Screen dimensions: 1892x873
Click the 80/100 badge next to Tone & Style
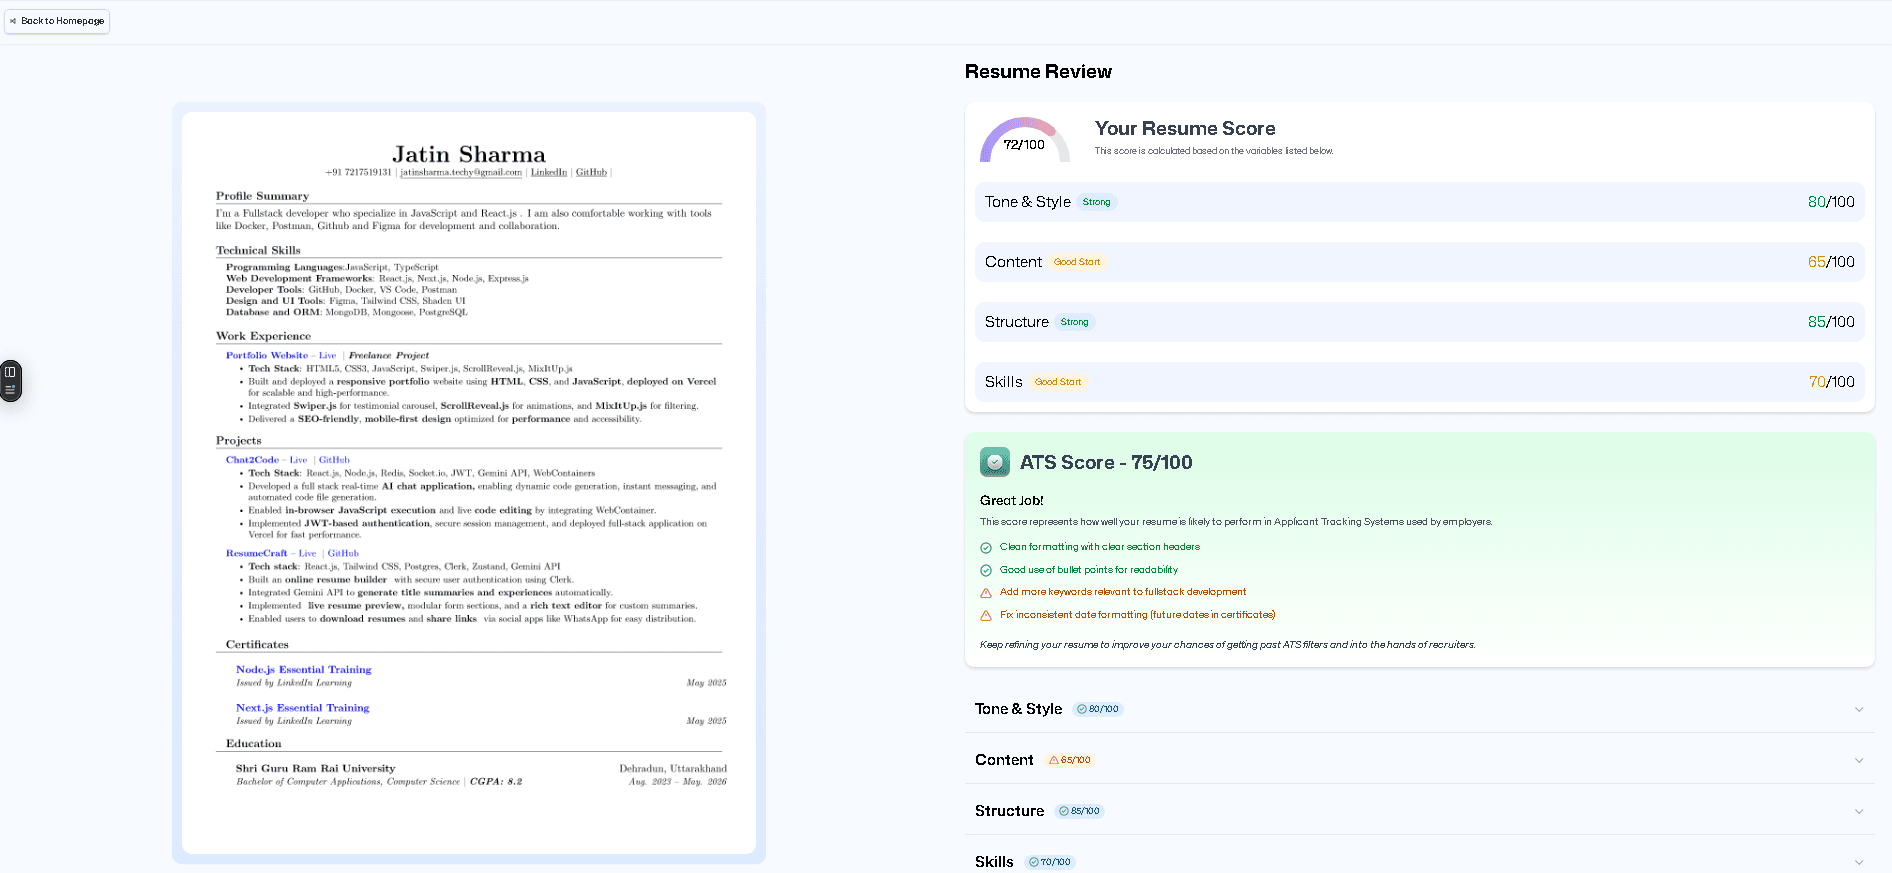coord(1098,709)
